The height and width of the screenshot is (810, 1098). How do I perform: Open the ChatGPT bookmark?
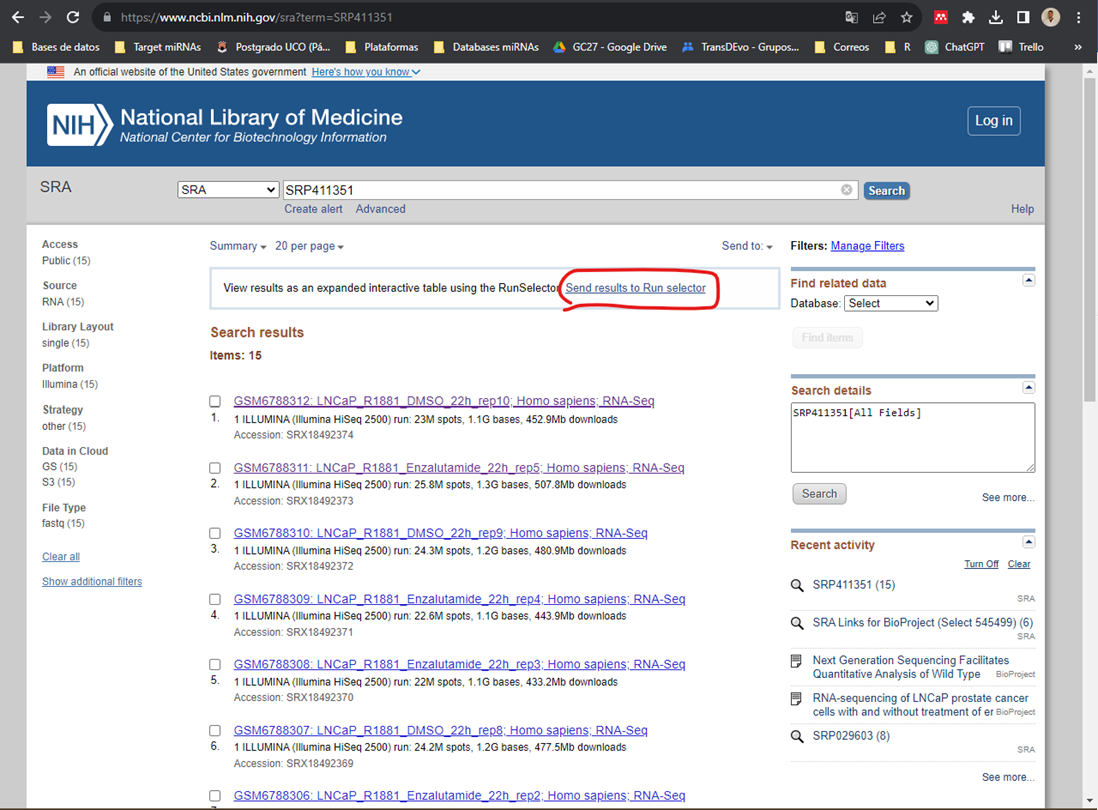(958, 47)
